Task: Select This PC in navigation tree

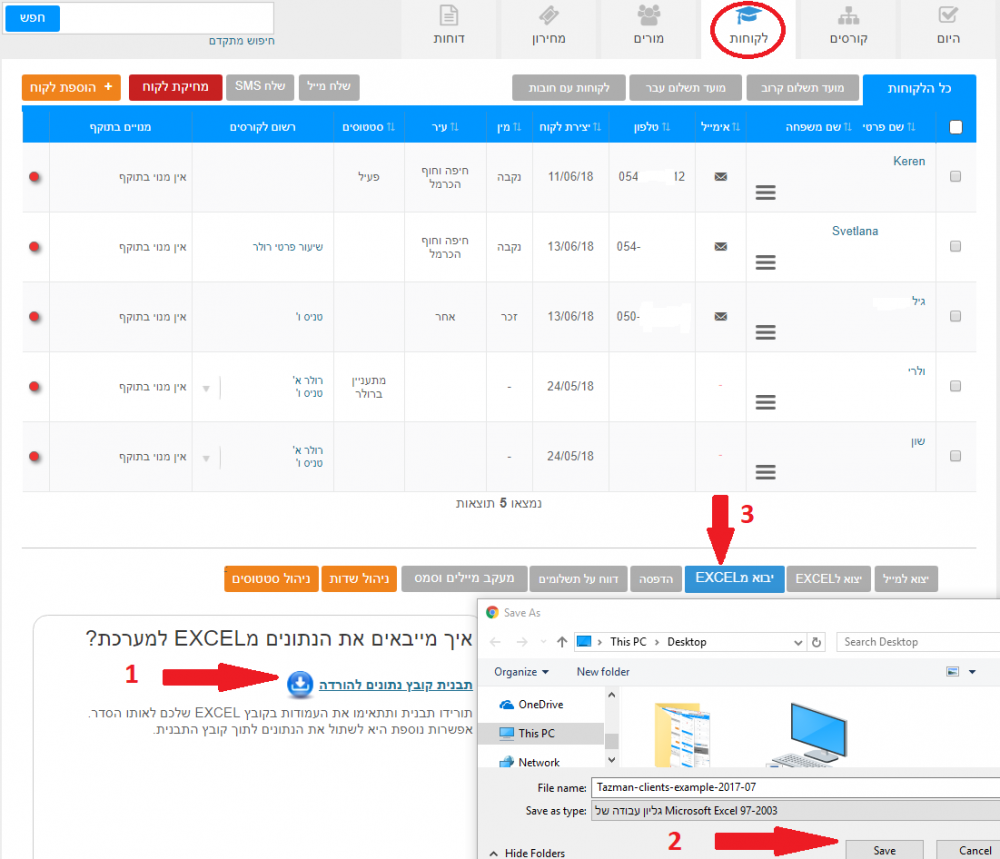Action: (537, 733)
